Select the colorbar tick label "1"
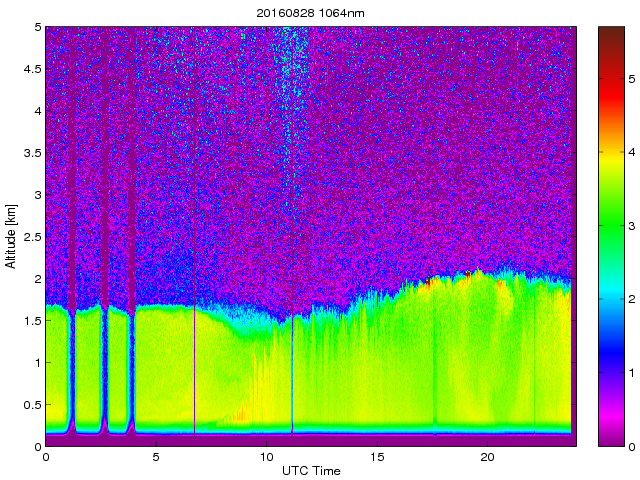Image resolution: width=640 pixels, height=480 pixels. coord(632,373)
